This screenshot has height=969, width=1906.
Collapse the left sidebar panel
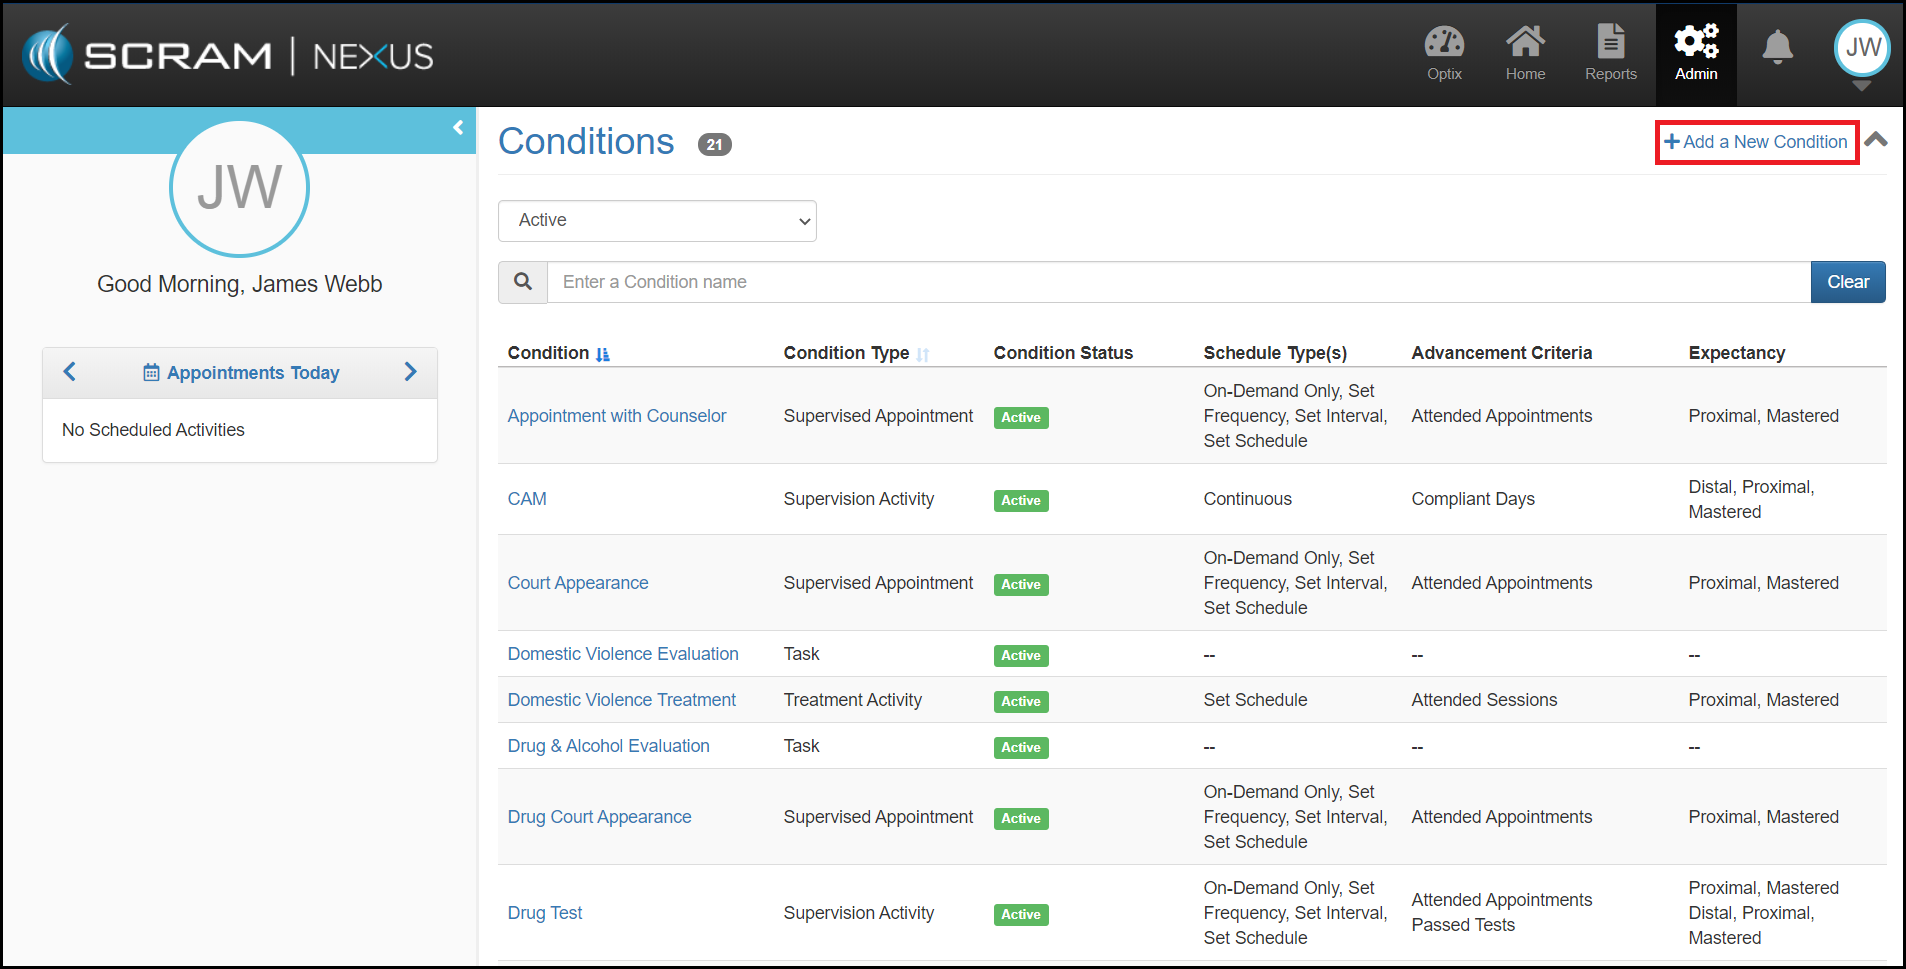pyautogui.click(x=458, y=128)
